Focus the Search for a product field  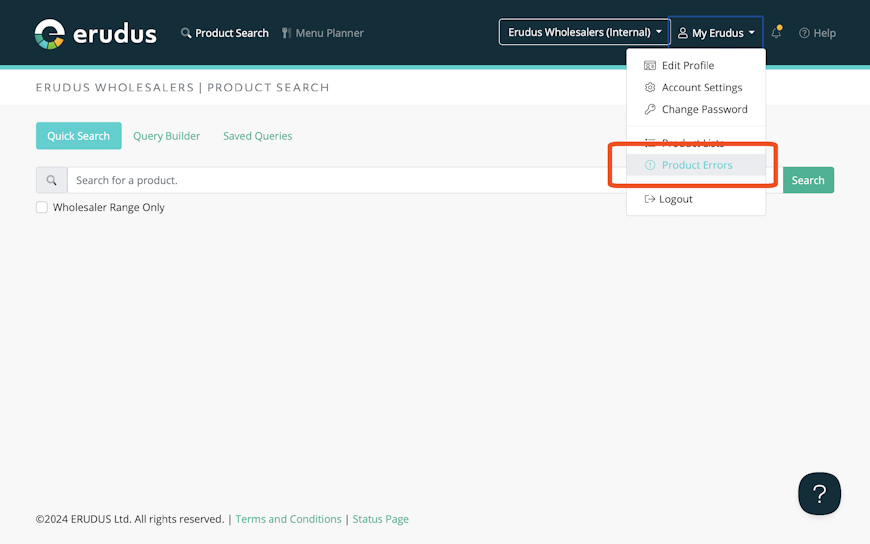424,180
